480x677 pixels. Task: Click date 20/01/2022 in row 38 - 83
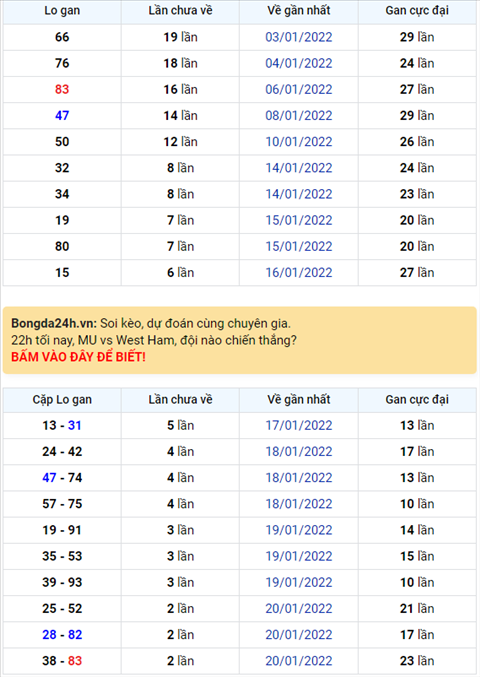299,661
